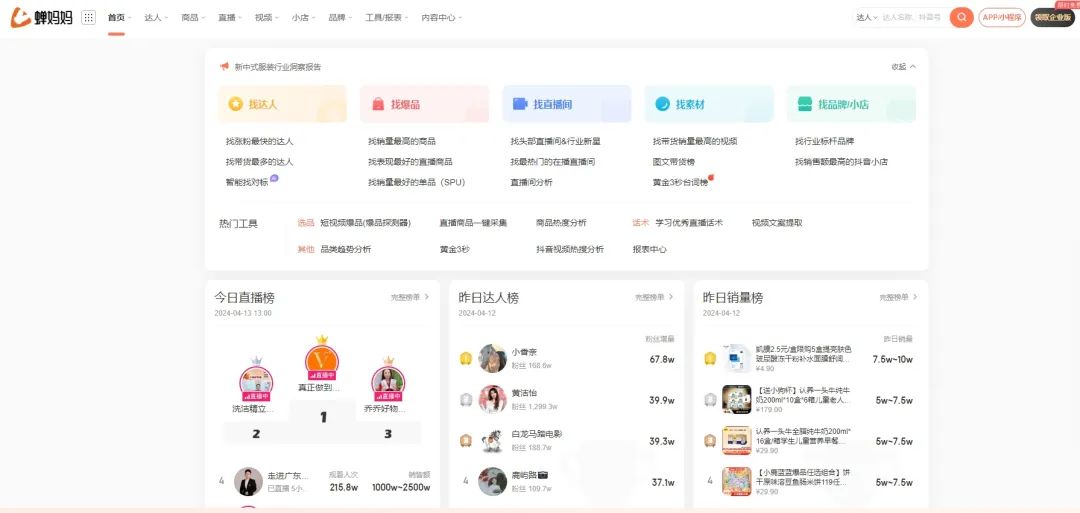Viewport: 1080px width, 513px height.
Task: Open 黄金3秒台词榜 link
Action: (x=680, y=182)
